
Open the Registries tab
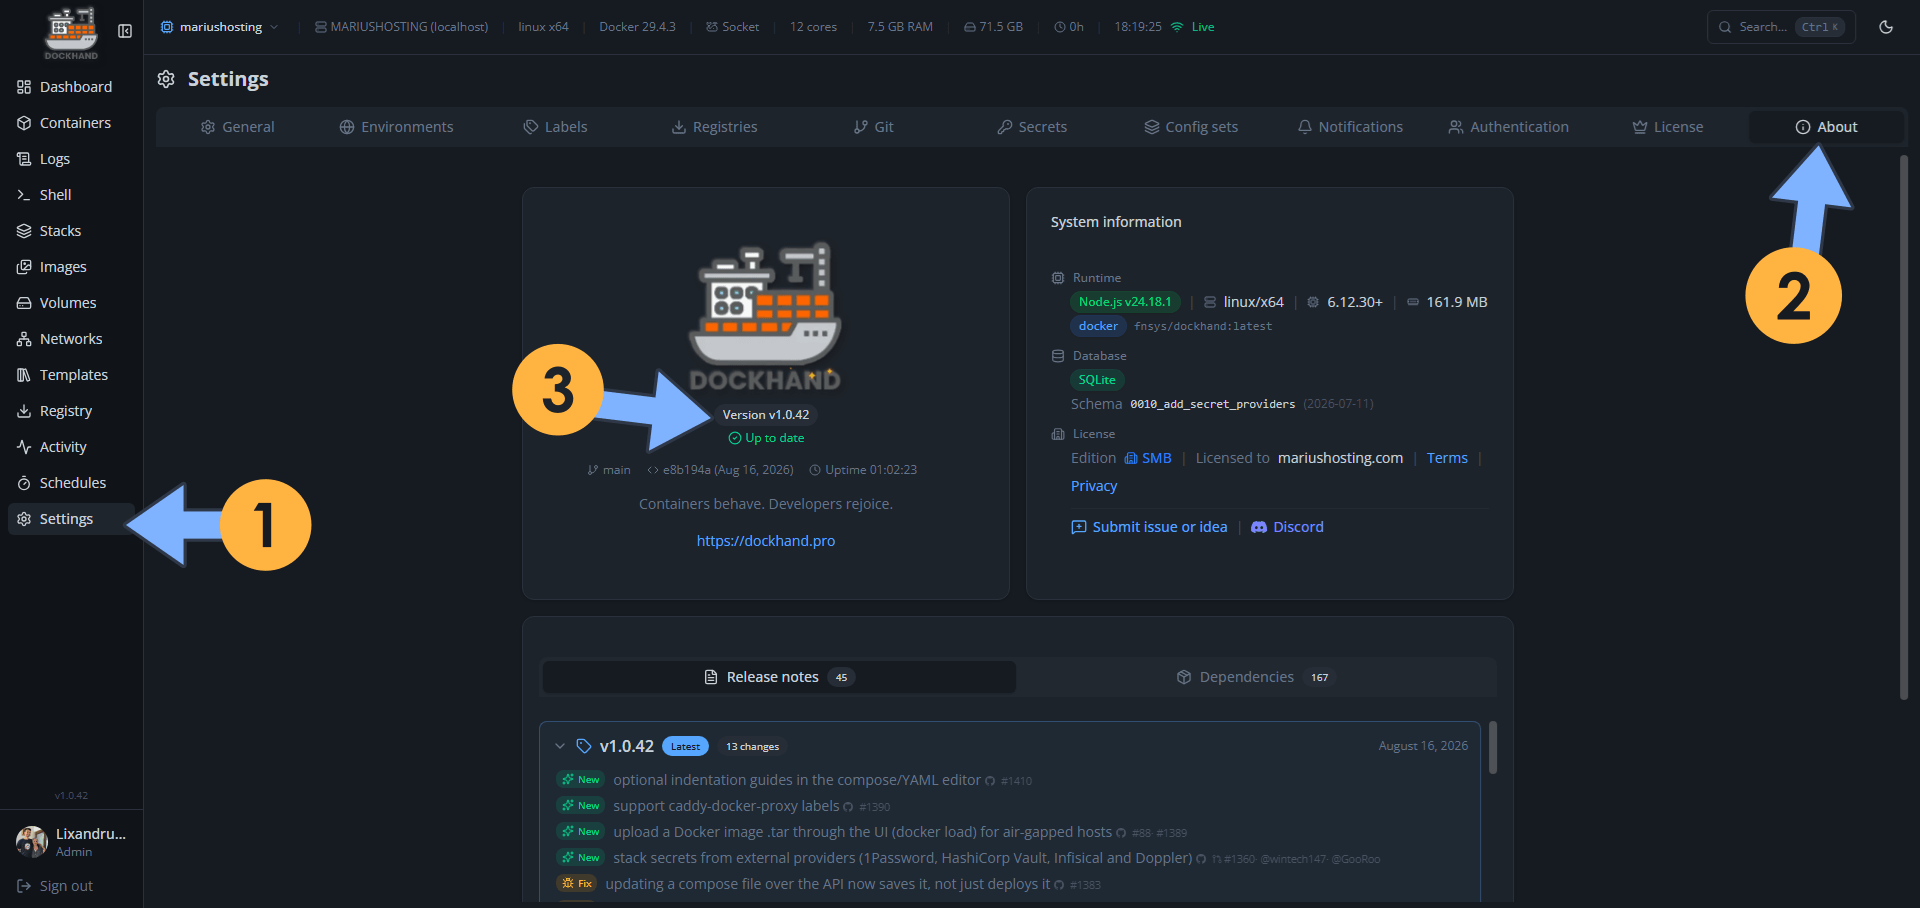(714, 127)
